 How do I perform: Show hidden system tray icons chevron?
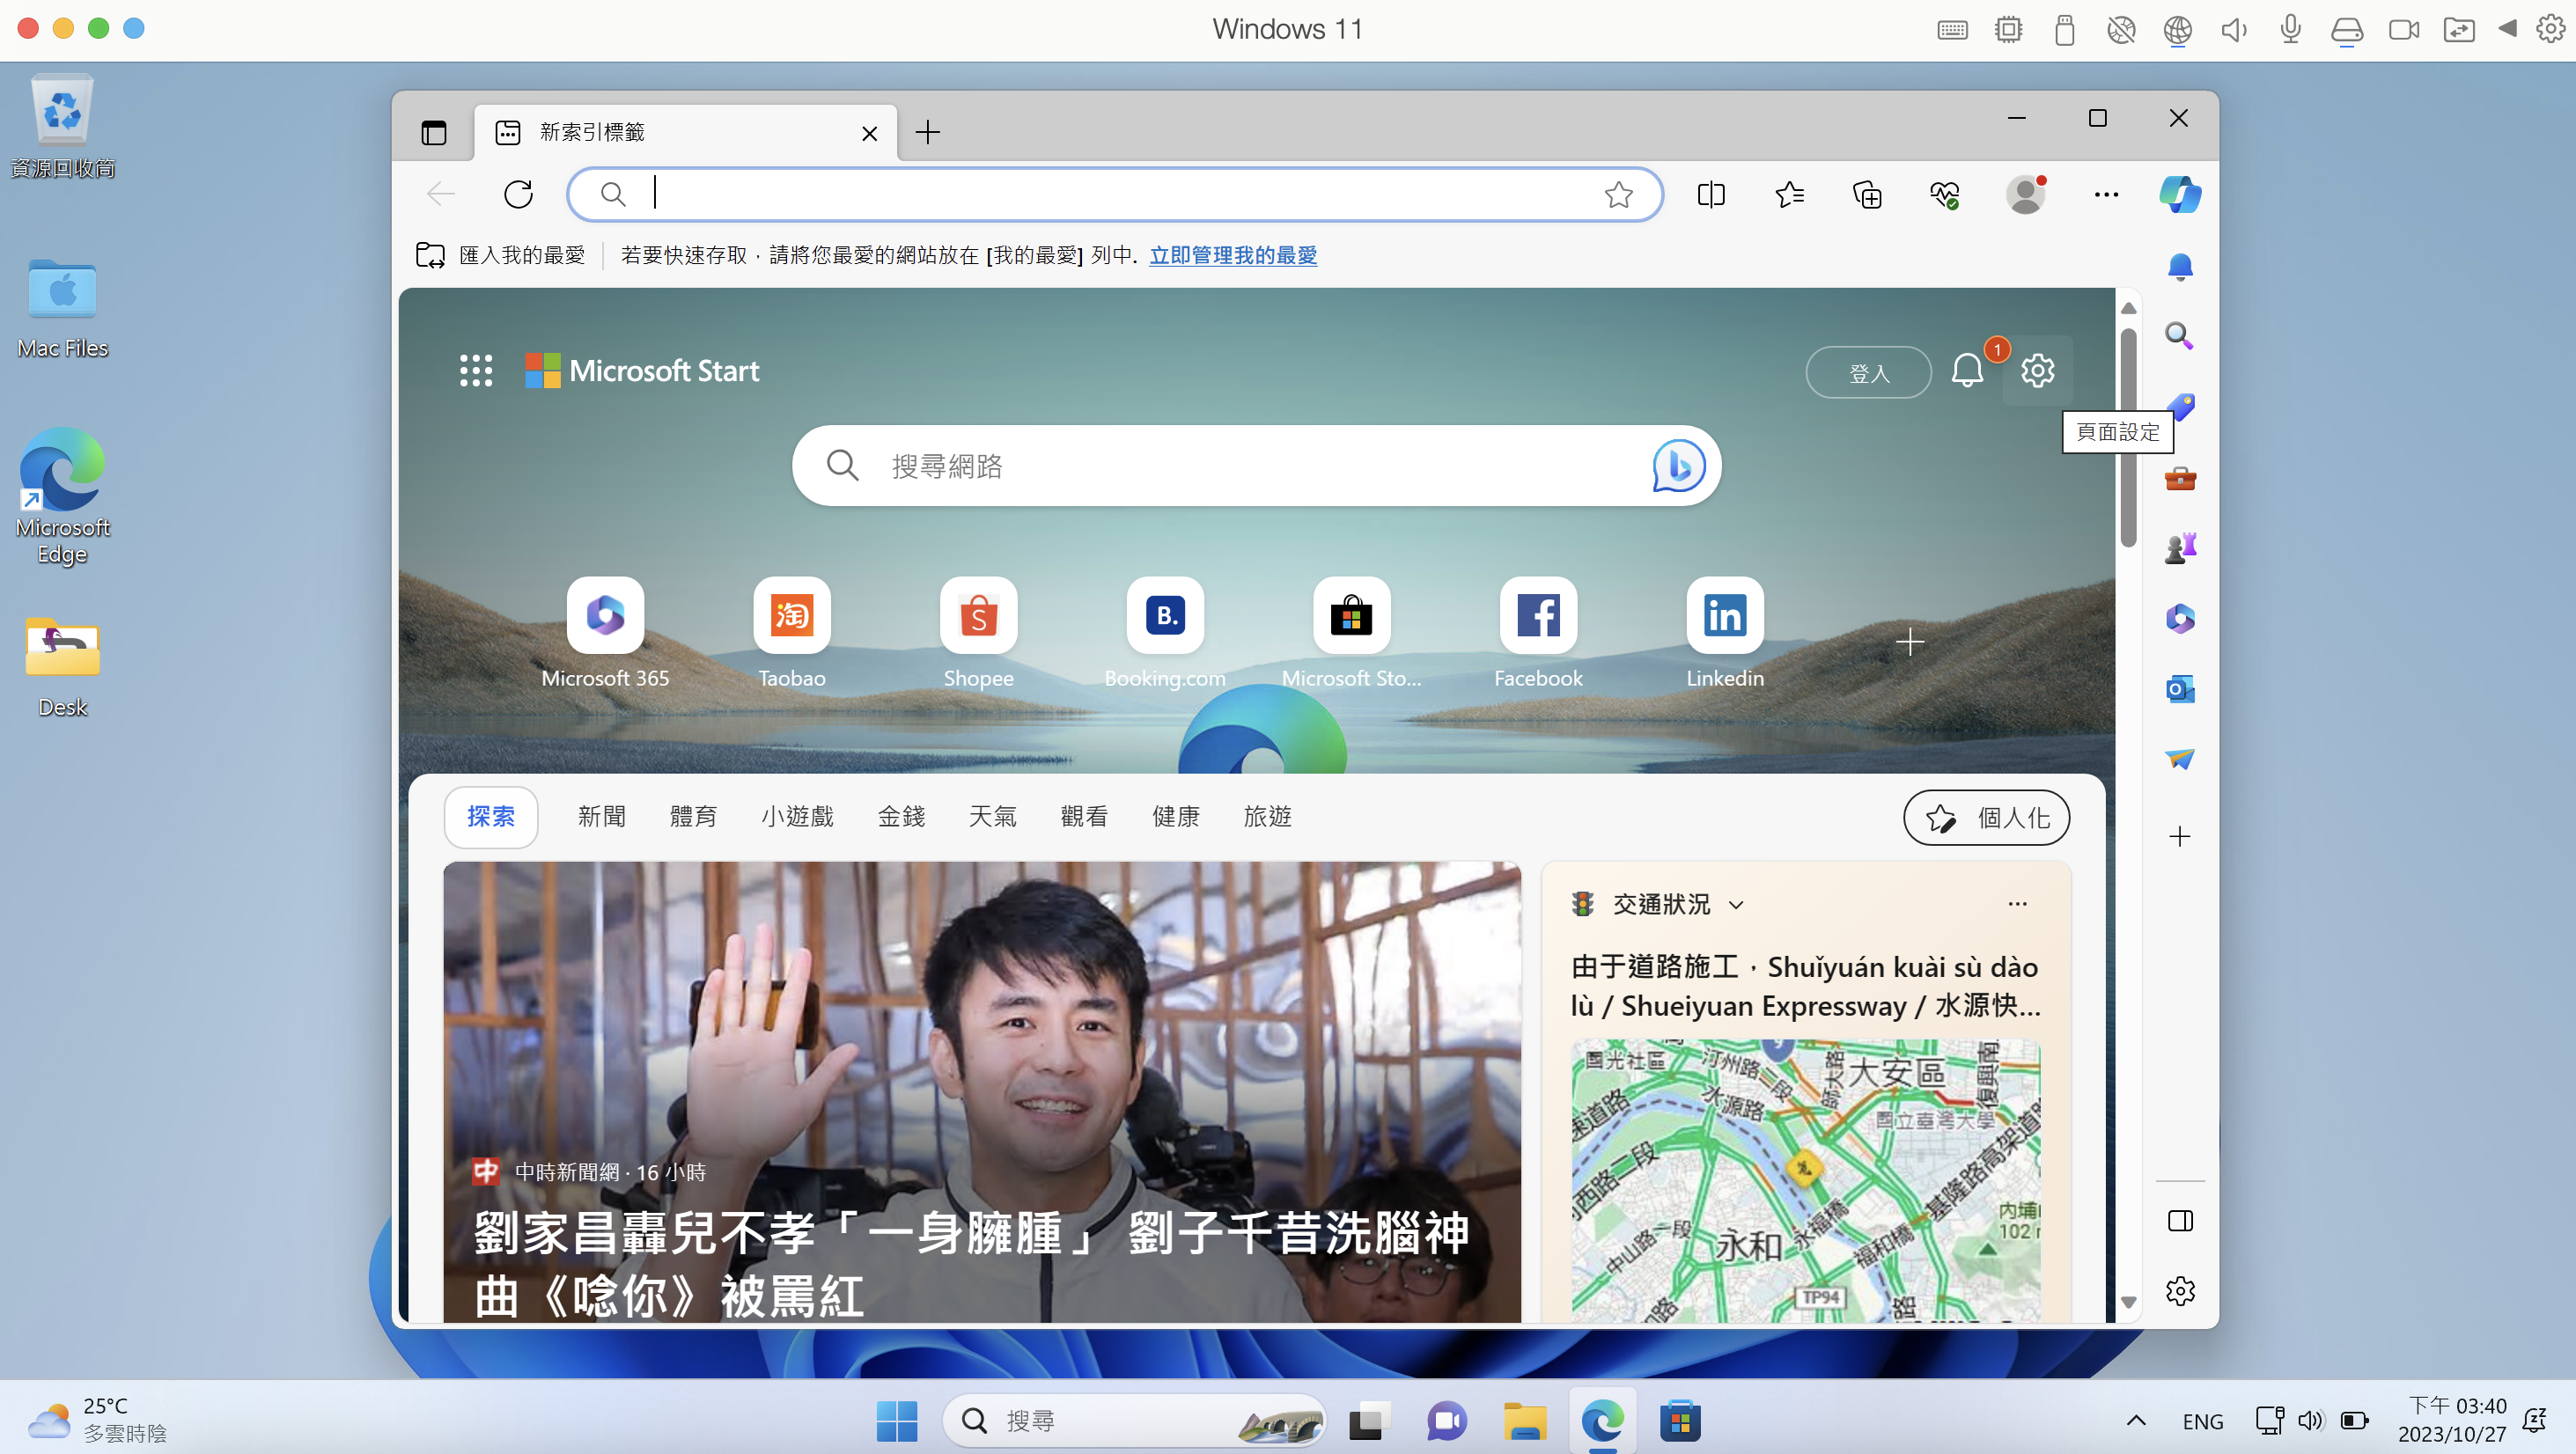click(x=2136, y=1420)
